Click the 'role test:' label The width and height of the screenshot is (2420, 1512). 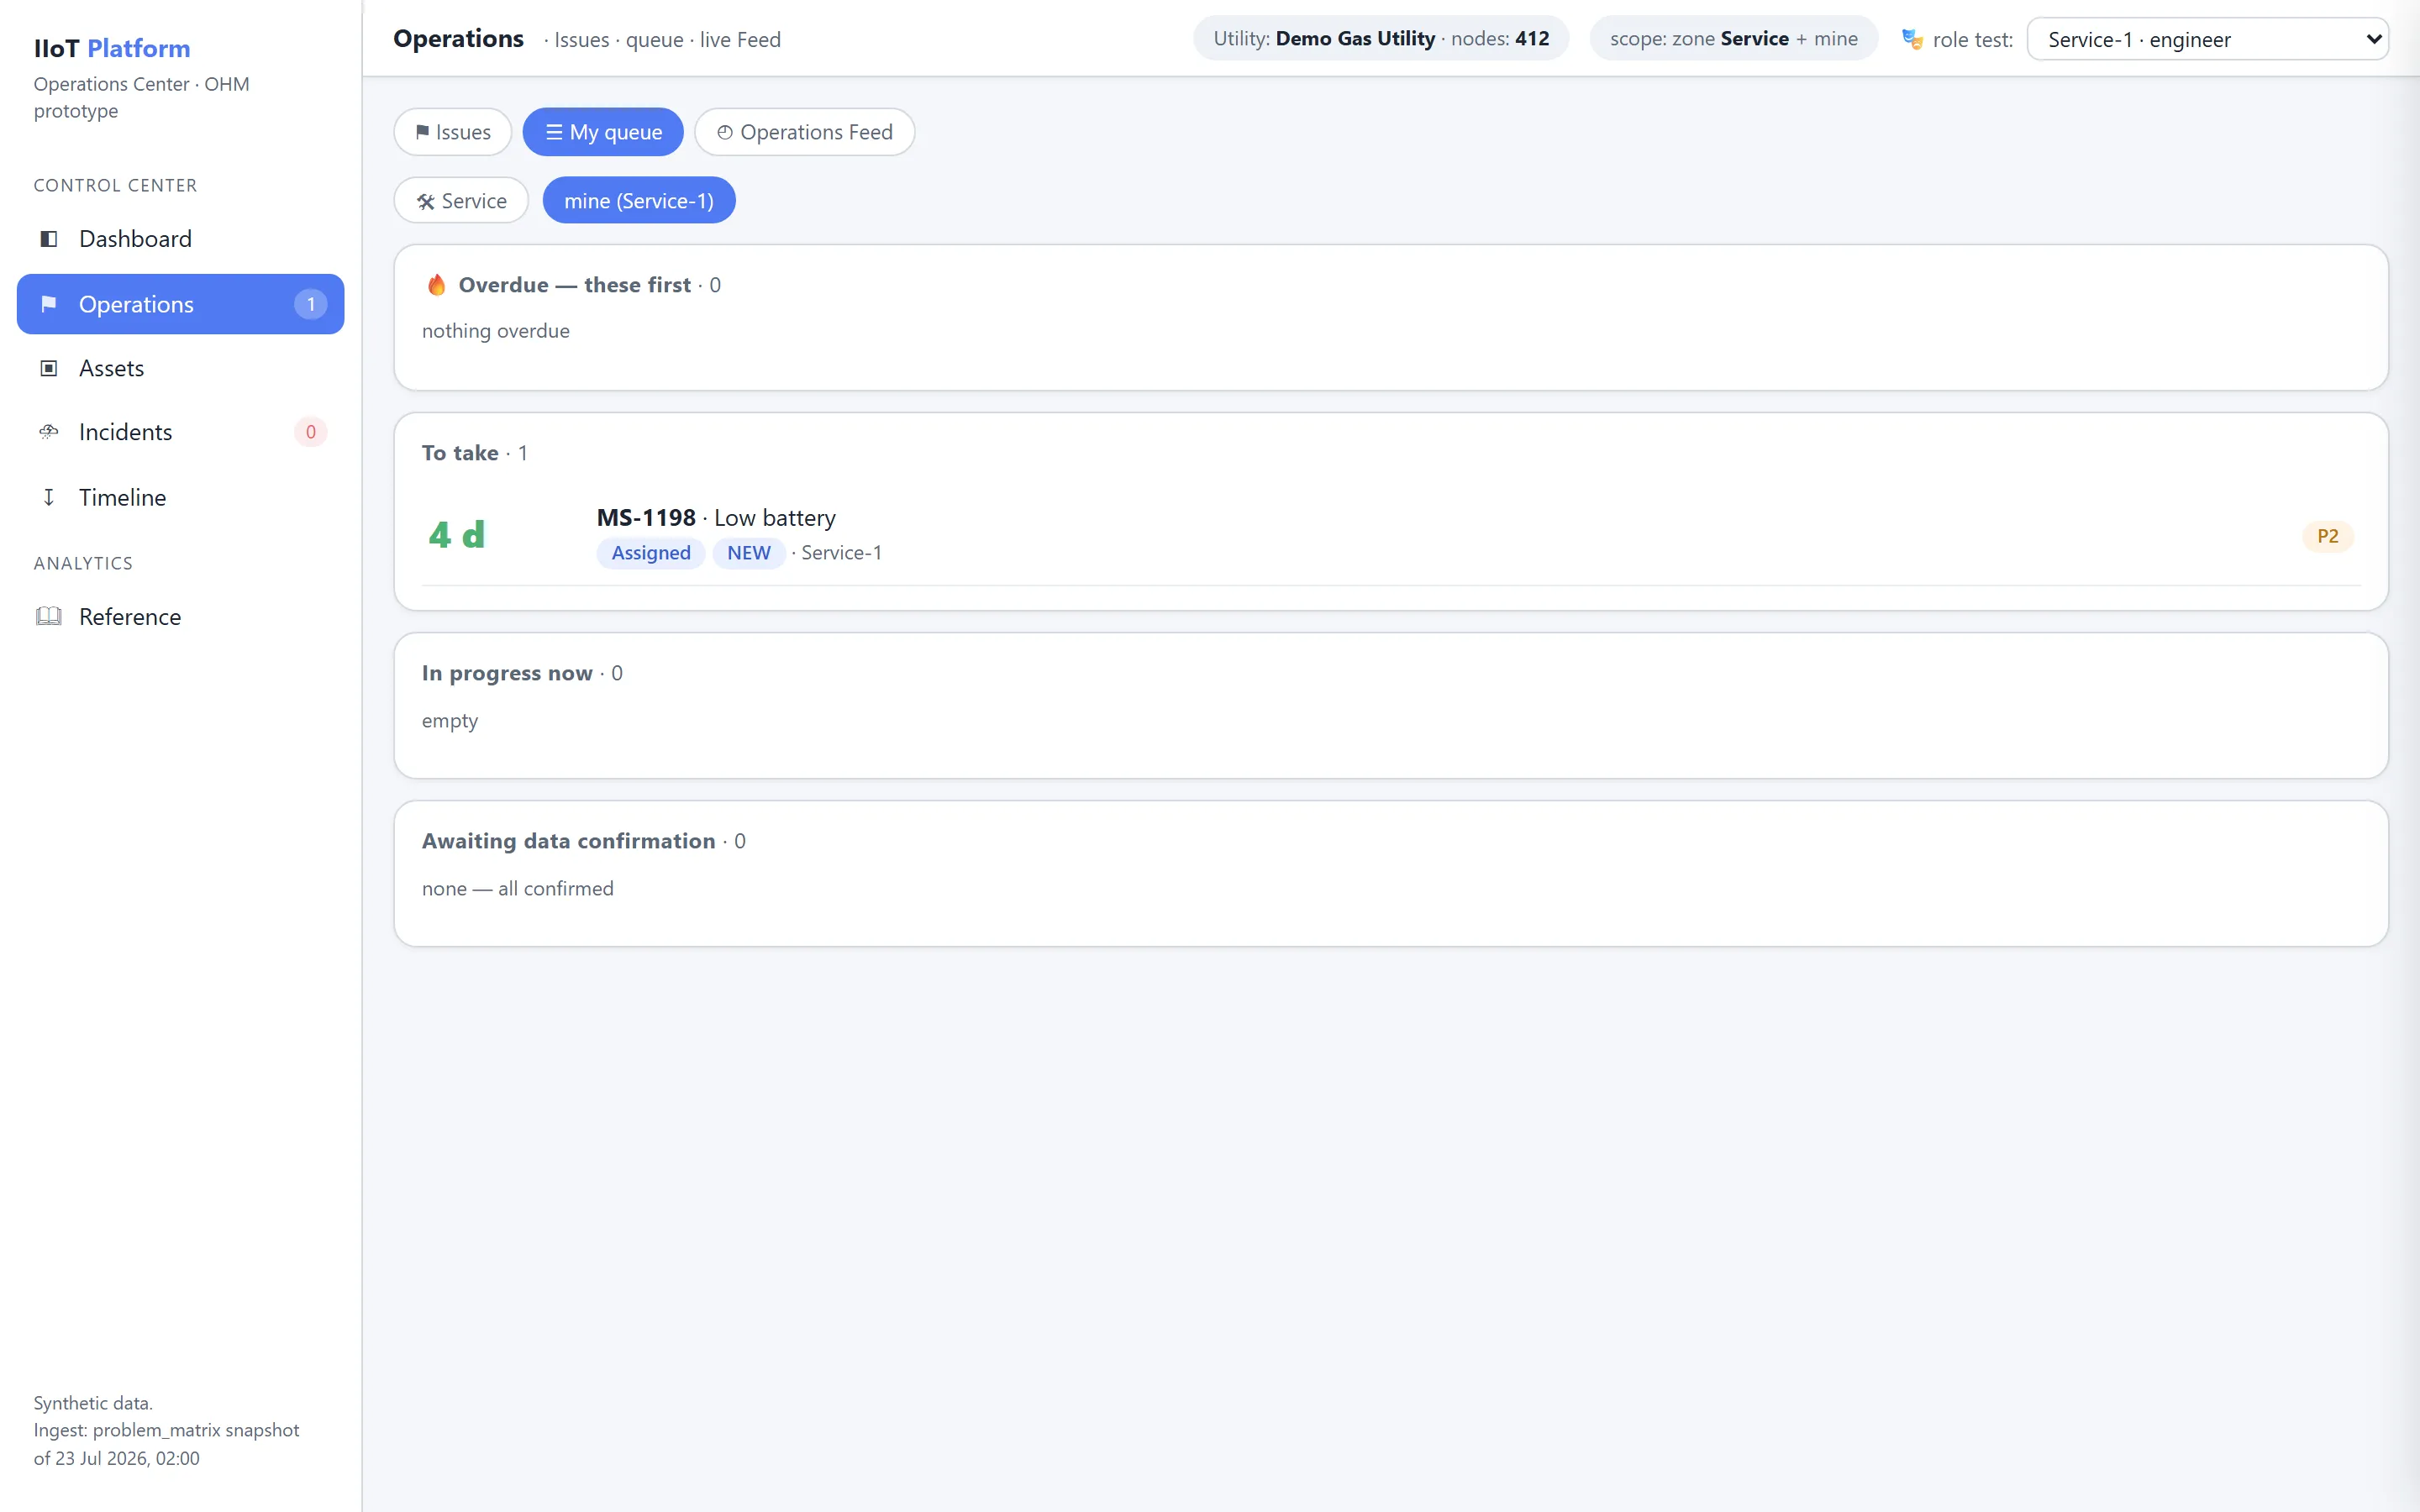click(1972, 40)
